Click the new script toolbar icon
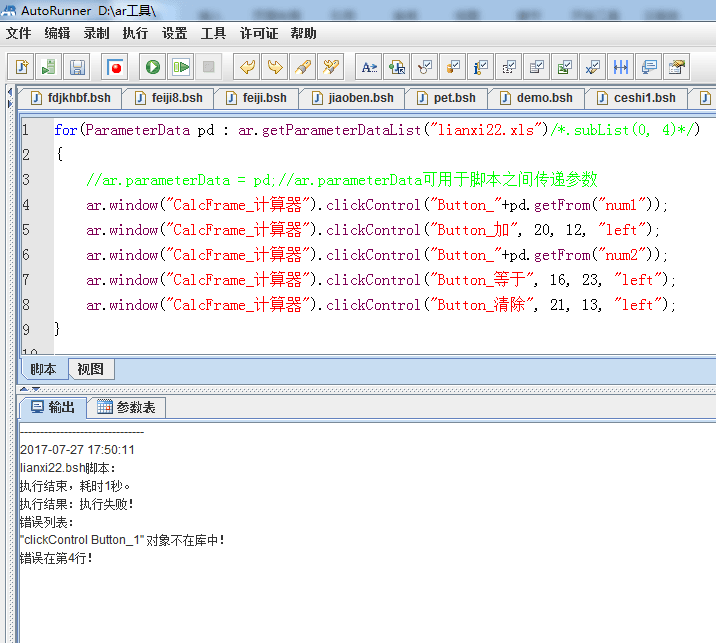This screenshot has height=643, width=716. 21,67
